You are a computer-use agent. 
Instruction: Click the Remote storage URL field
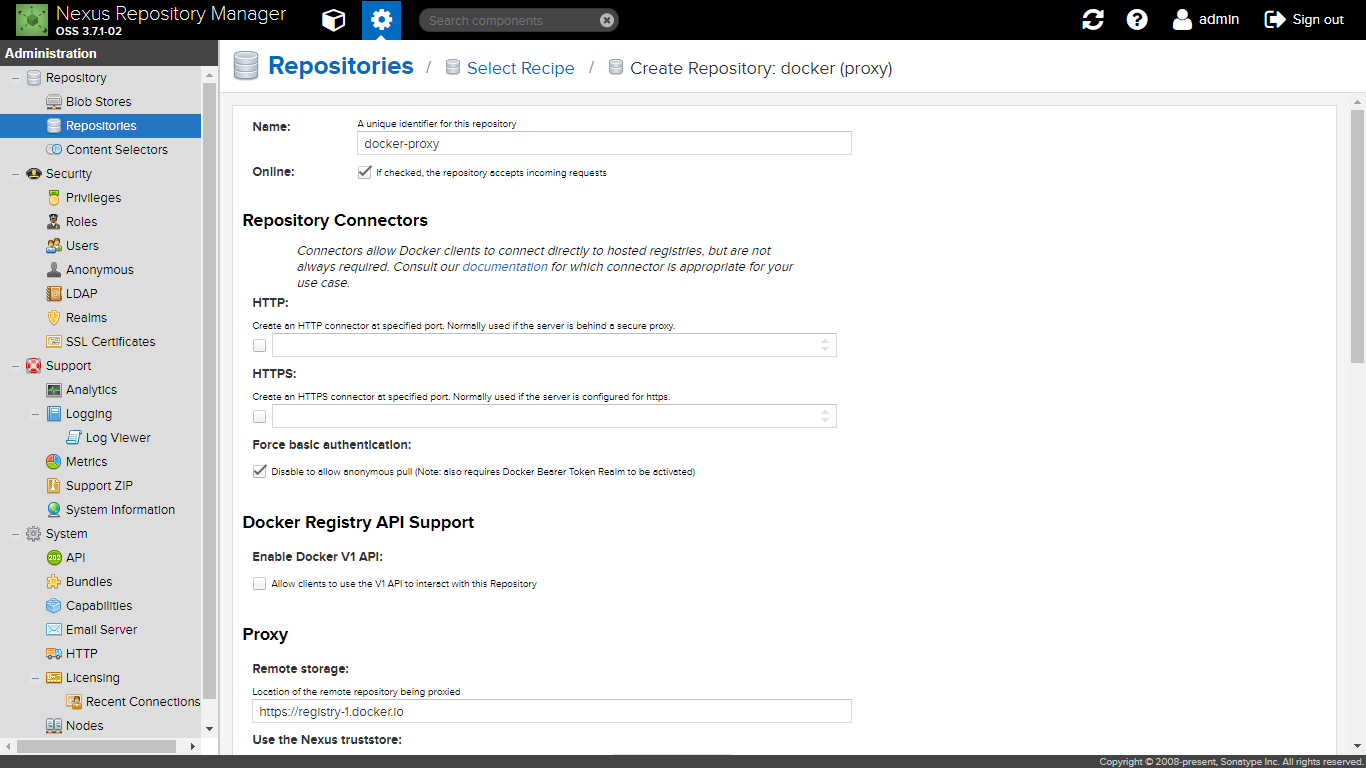(552, 711)
